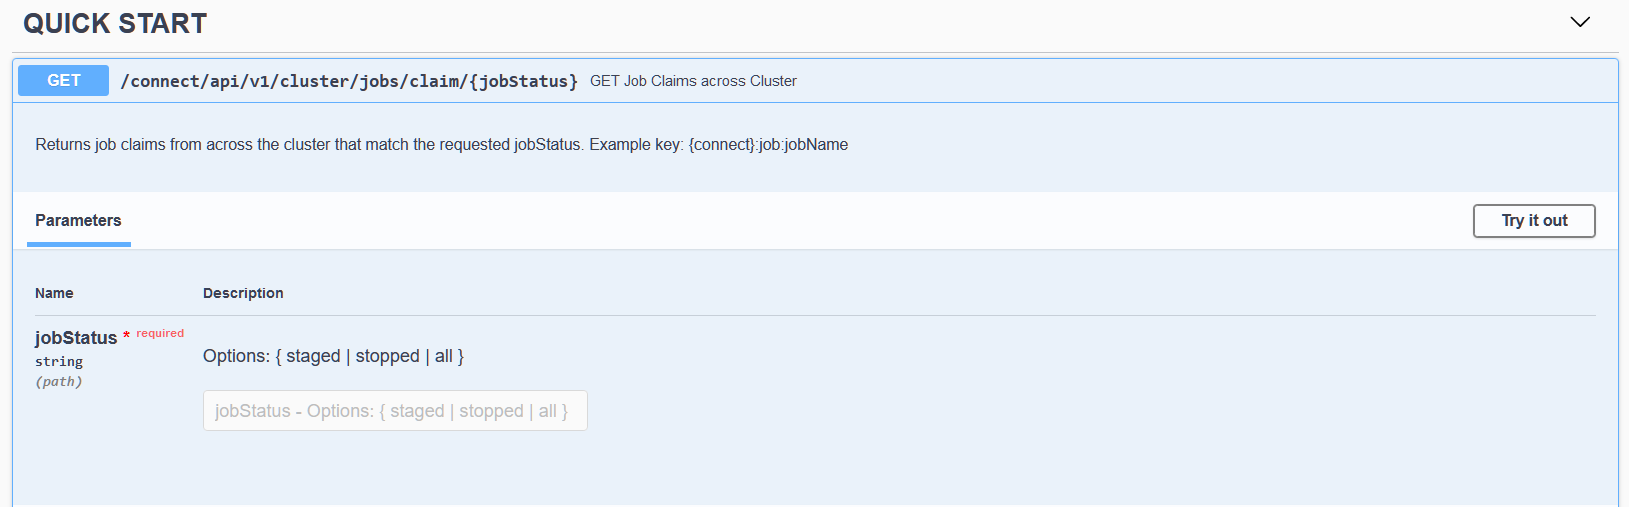This screenshot has width=1629, height=507.
Task: Click the blue GET method badge
Action: tap(63, 80)
